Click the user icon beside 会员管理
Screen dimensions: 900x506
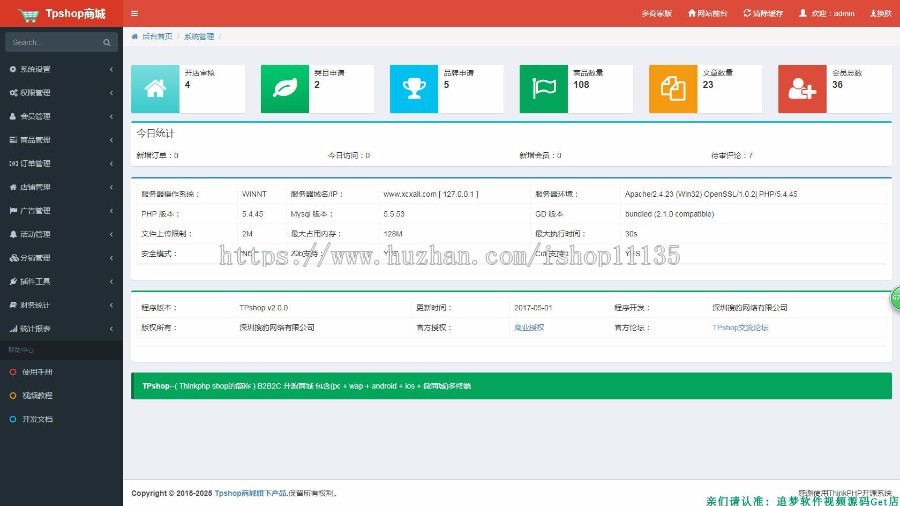click(x=13, y=116)
